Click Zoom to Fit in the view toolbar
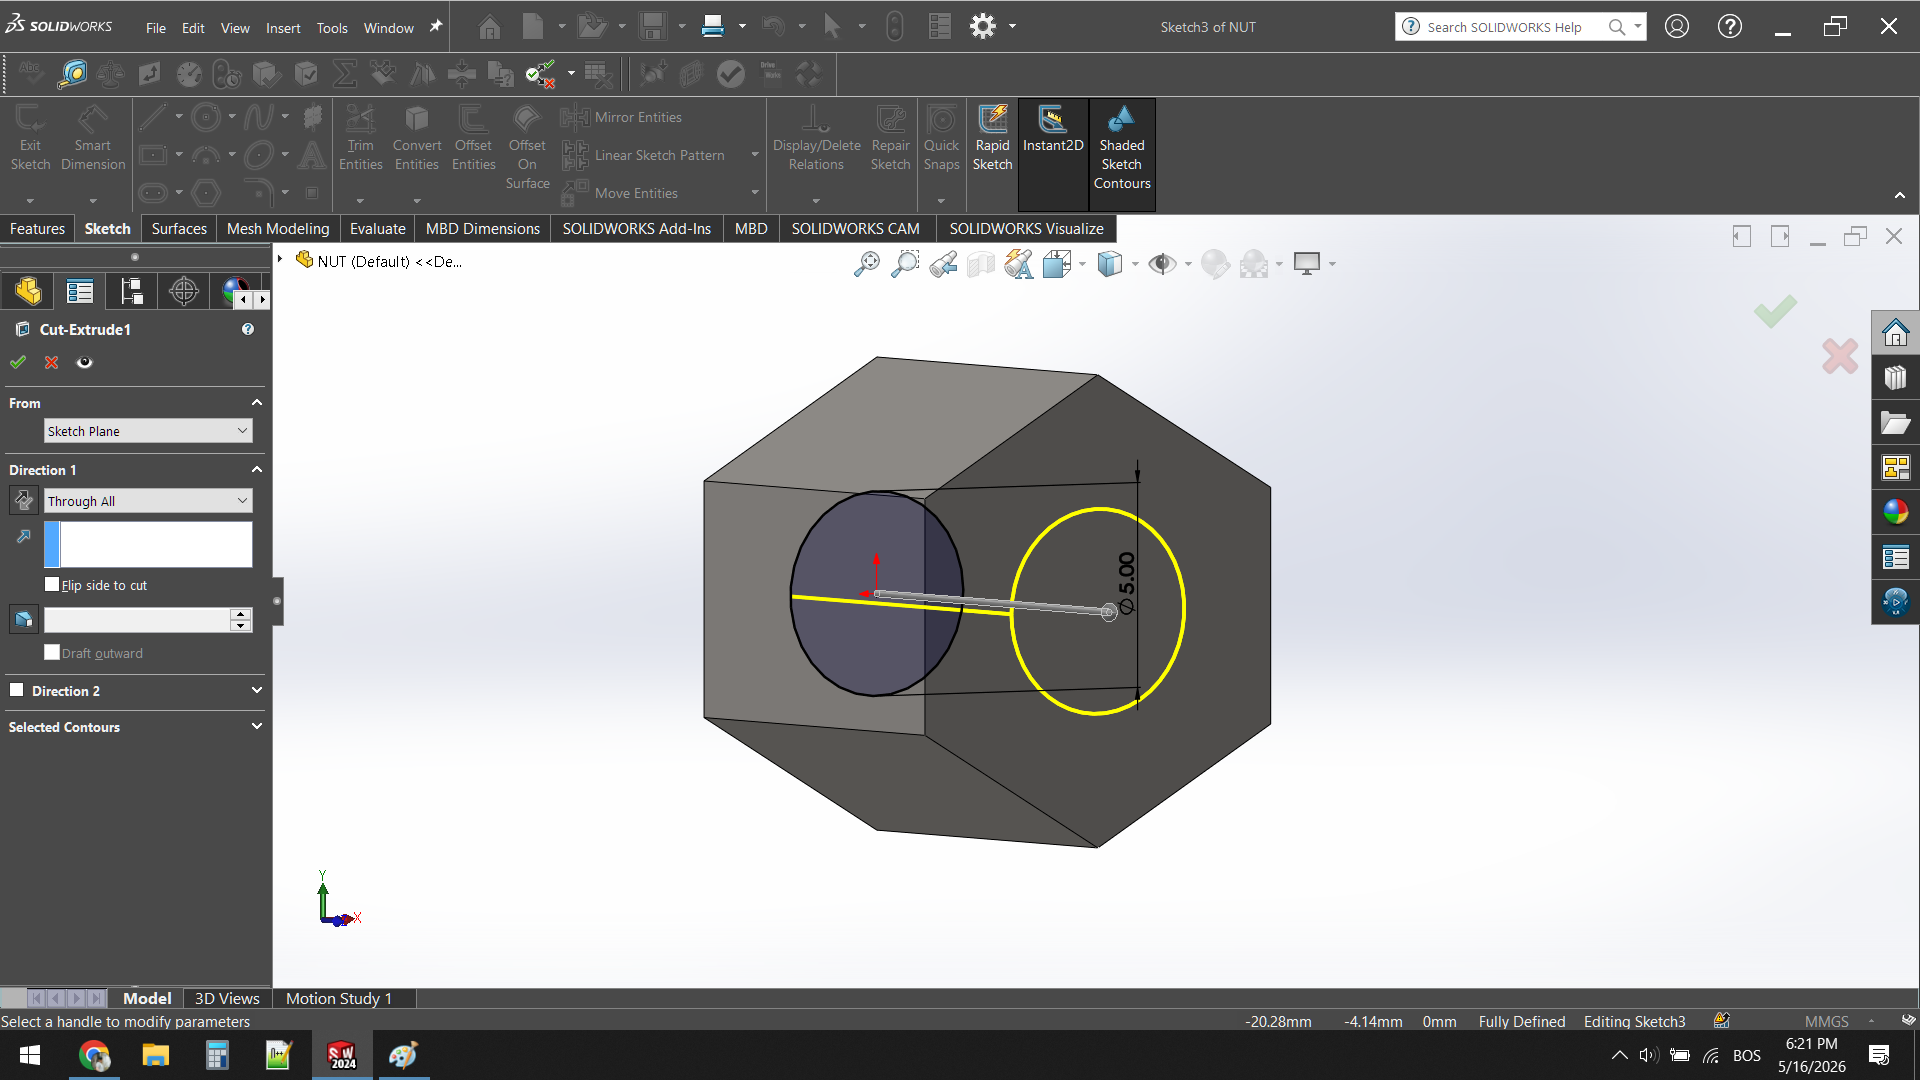The image size is (1920, 1080). tap(867, 264)
